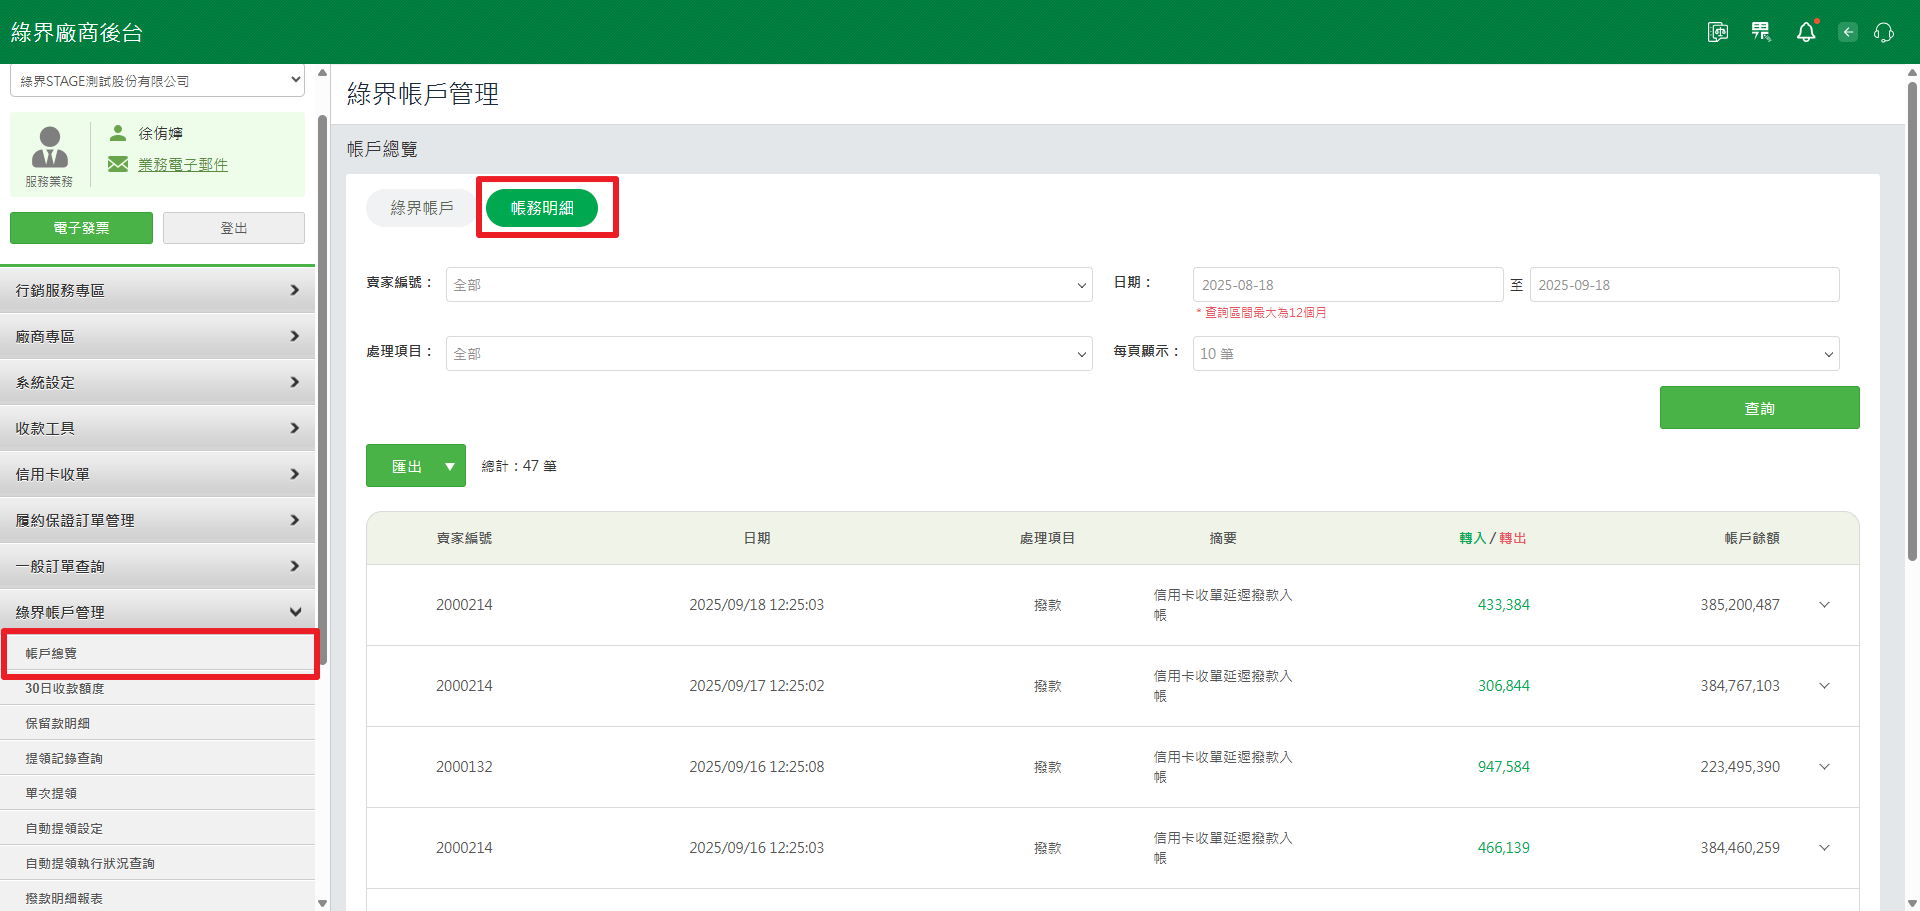Image resolution: width=1920 pixels, height=911 pixels.
Task: Click the 服務業務 avatar icon
Action: pyautogui.click(x=49, y=148)
